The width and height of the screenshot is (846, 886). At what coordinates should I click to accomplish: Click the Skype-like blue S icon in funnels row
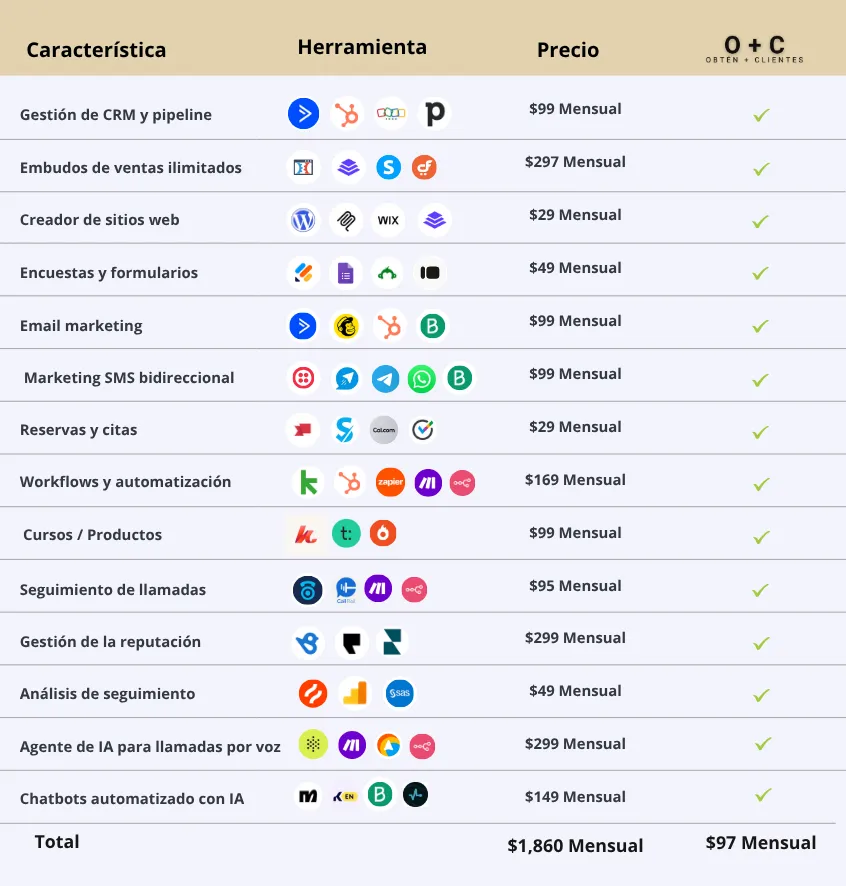coord(389,167)
